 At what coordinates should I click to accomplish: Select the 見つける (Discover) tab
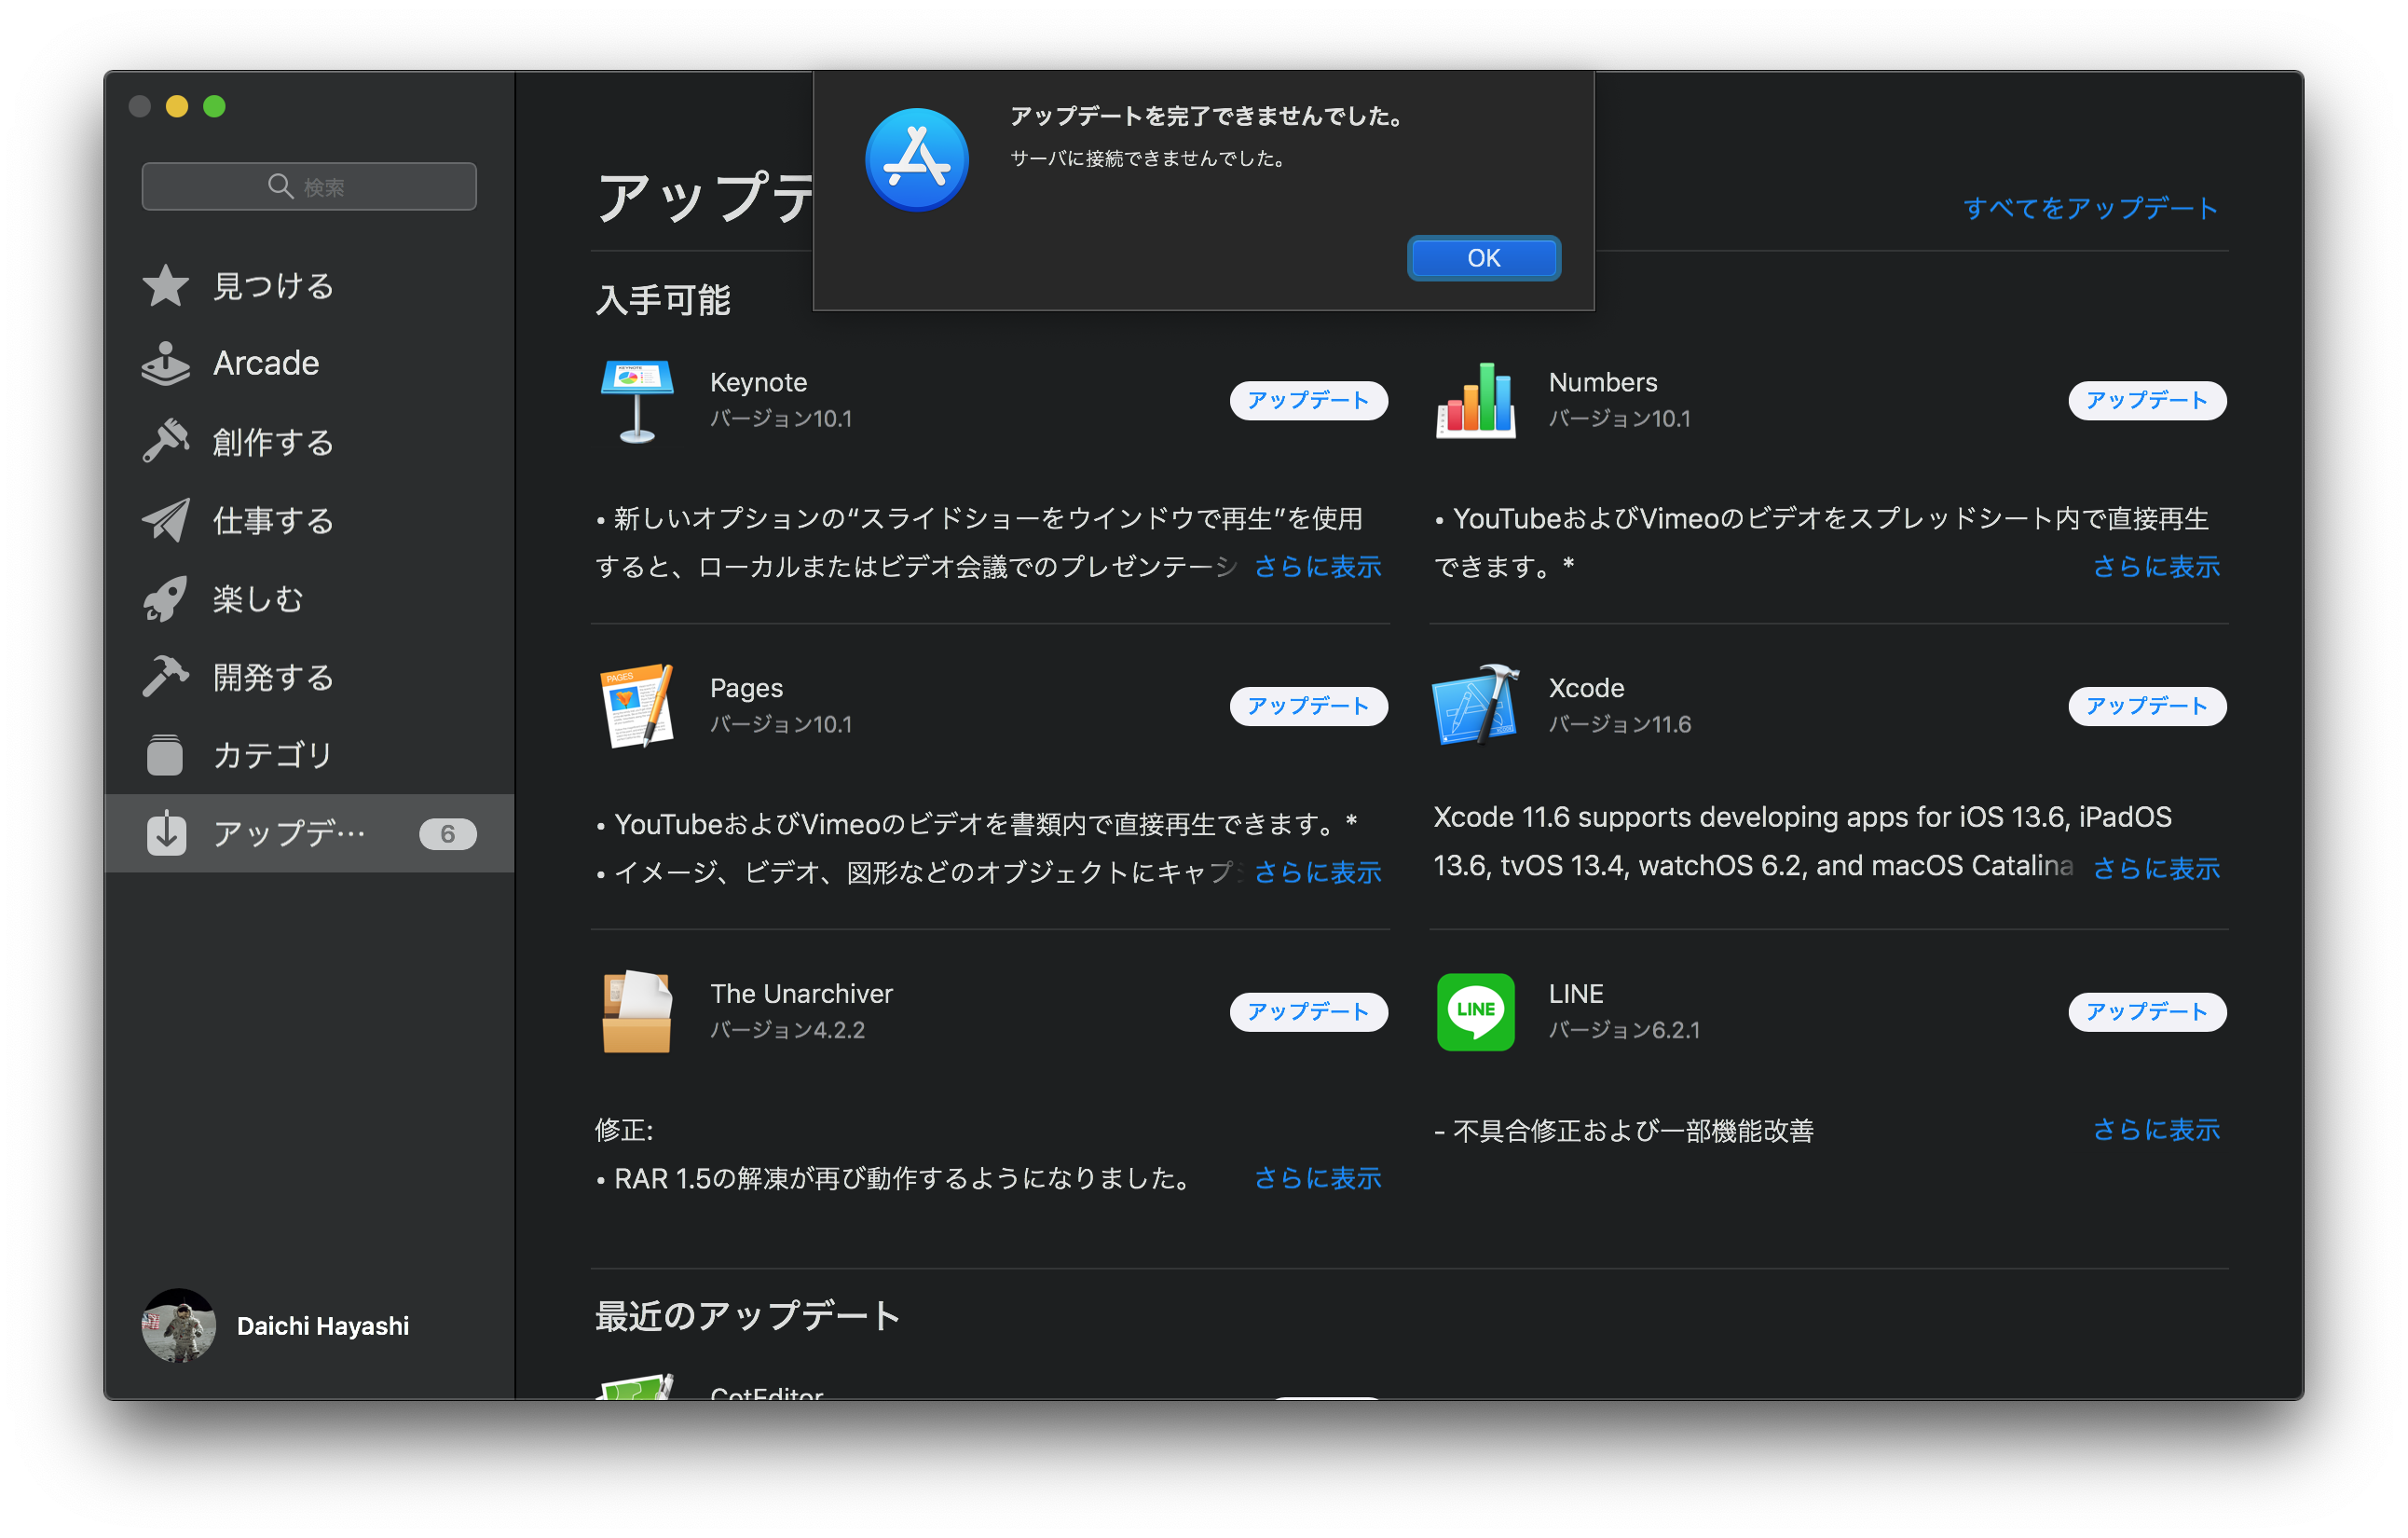coord(271,285)
